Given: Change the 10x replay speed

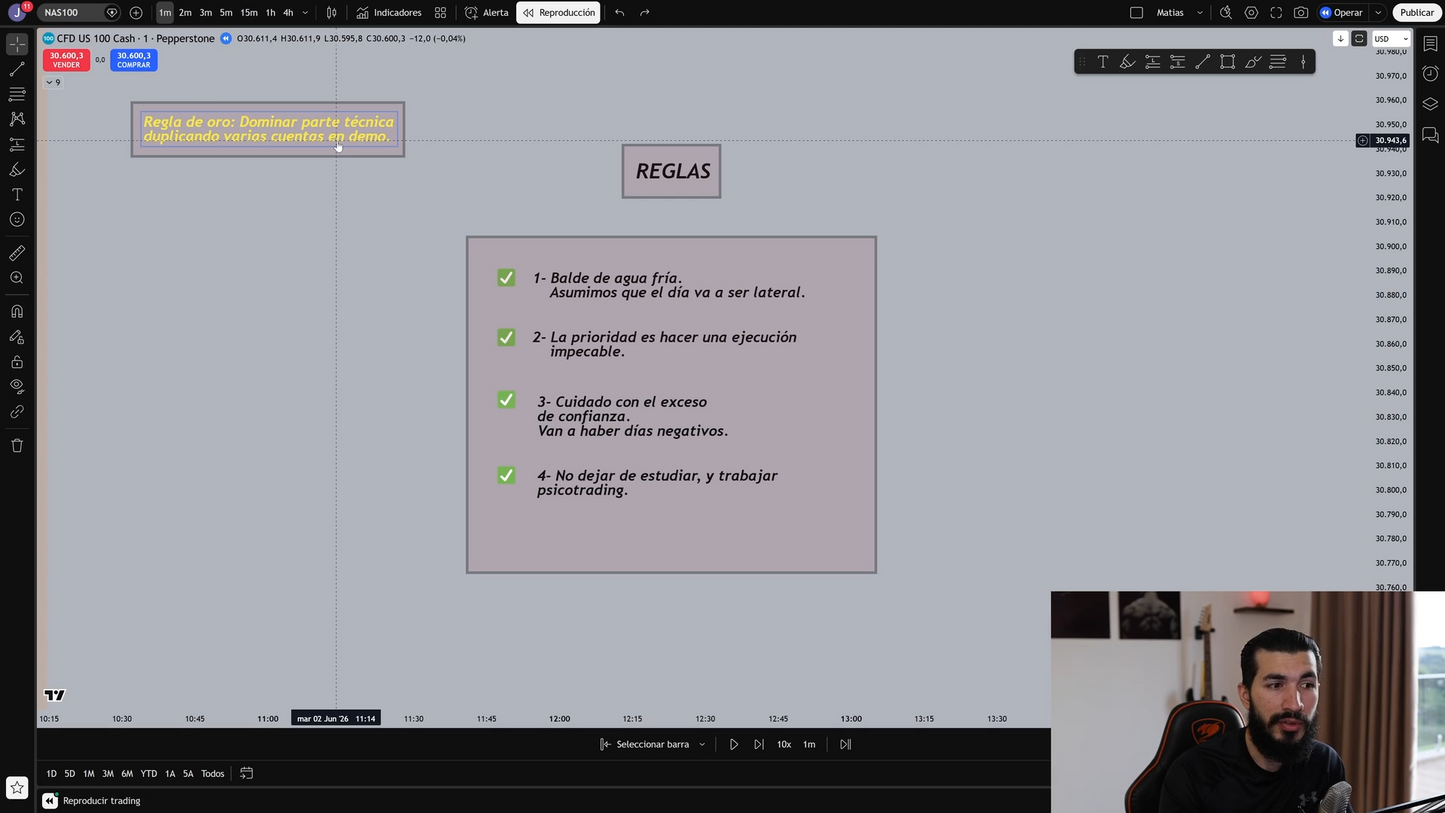Looking at the screenshot, I should click(x=784, y=744).
